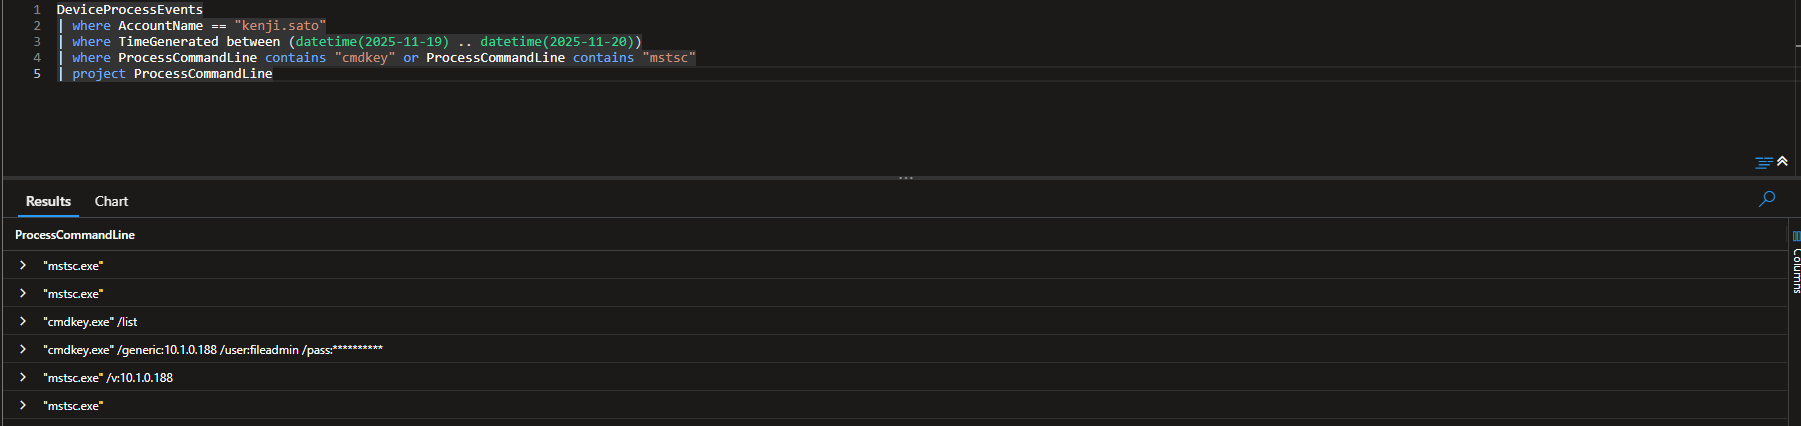The image size is (1801, 426).
Task: Open the Columns side panel
Action: click(1796, 265)
